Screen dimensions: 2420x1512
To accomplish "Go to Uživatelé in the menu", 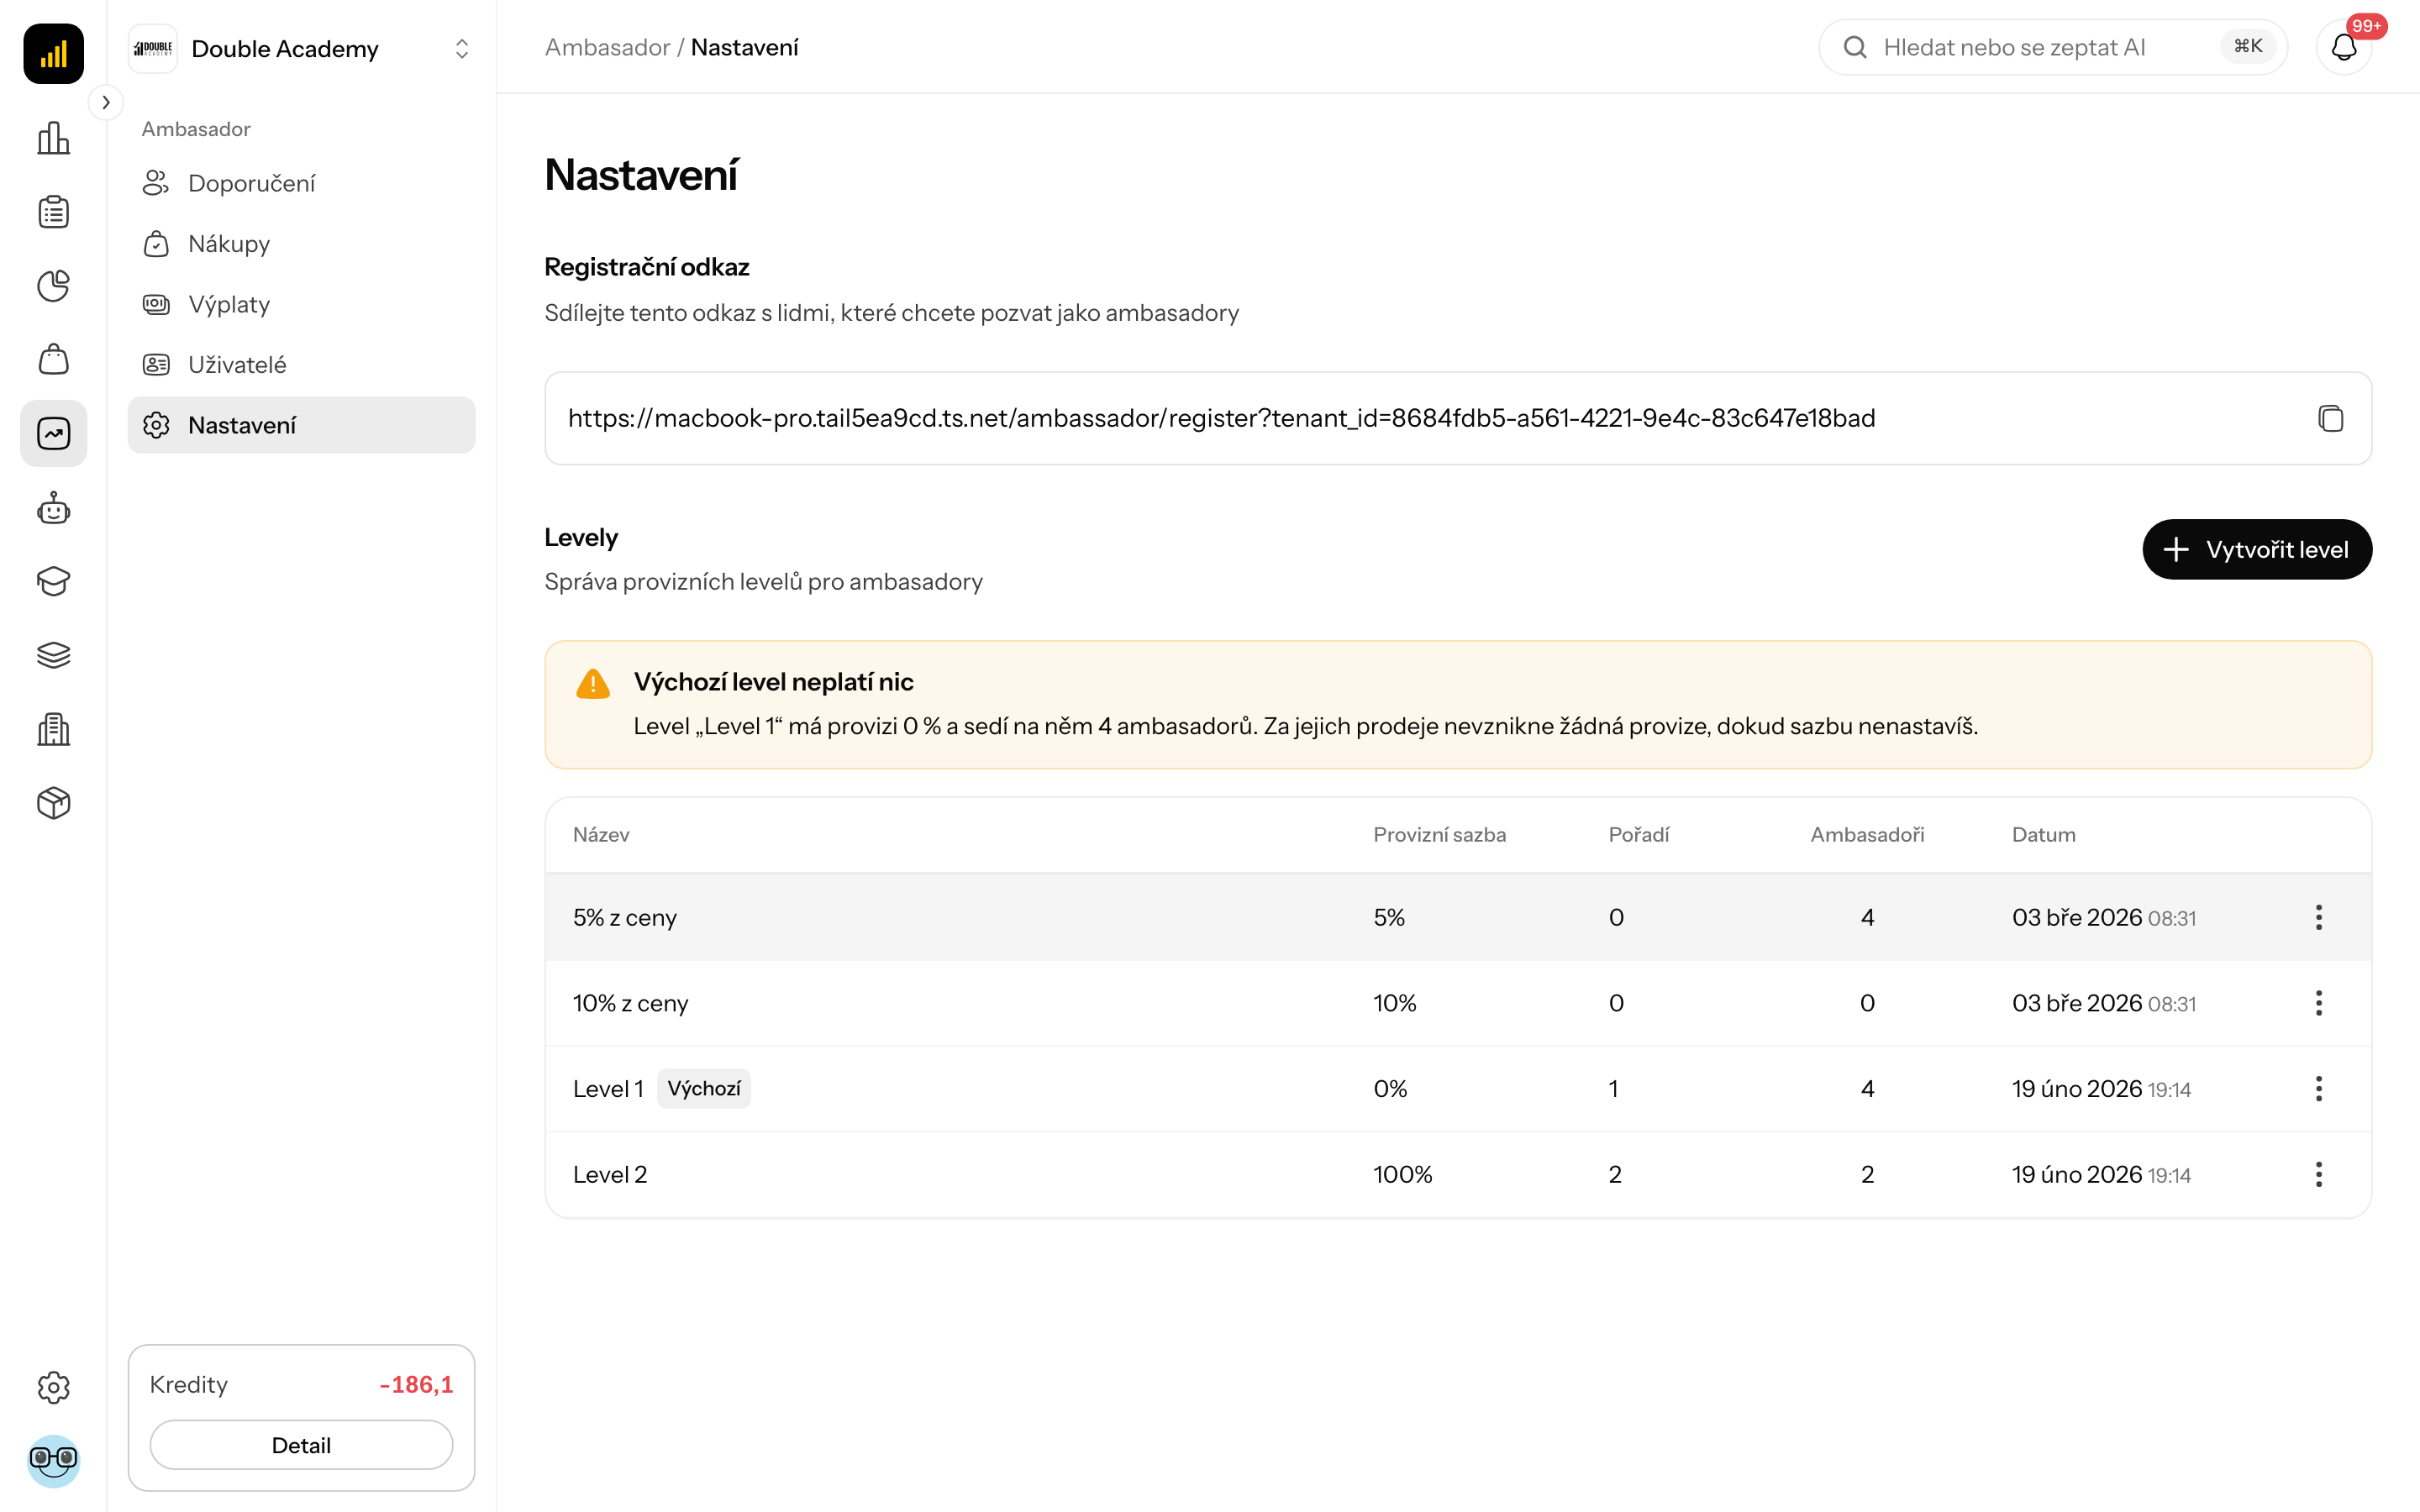I will [x=301, y=365].
